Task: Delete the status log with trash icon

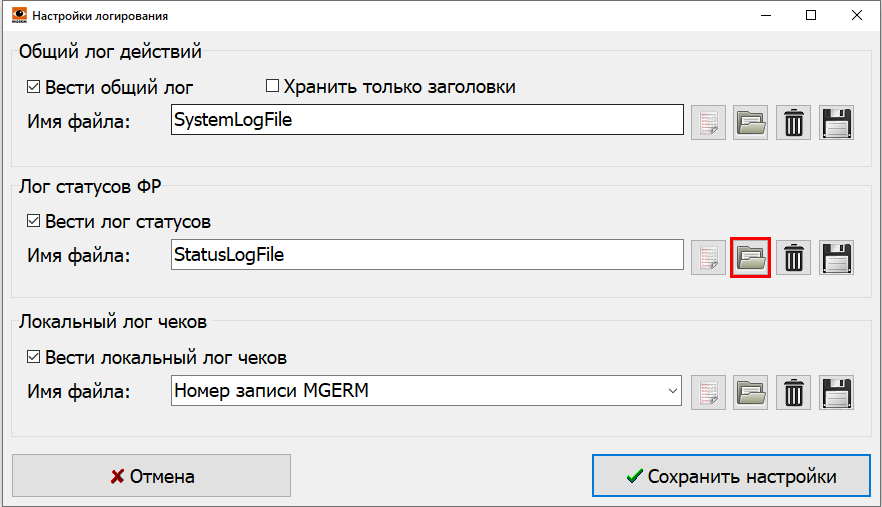Action: coord(794,257)
